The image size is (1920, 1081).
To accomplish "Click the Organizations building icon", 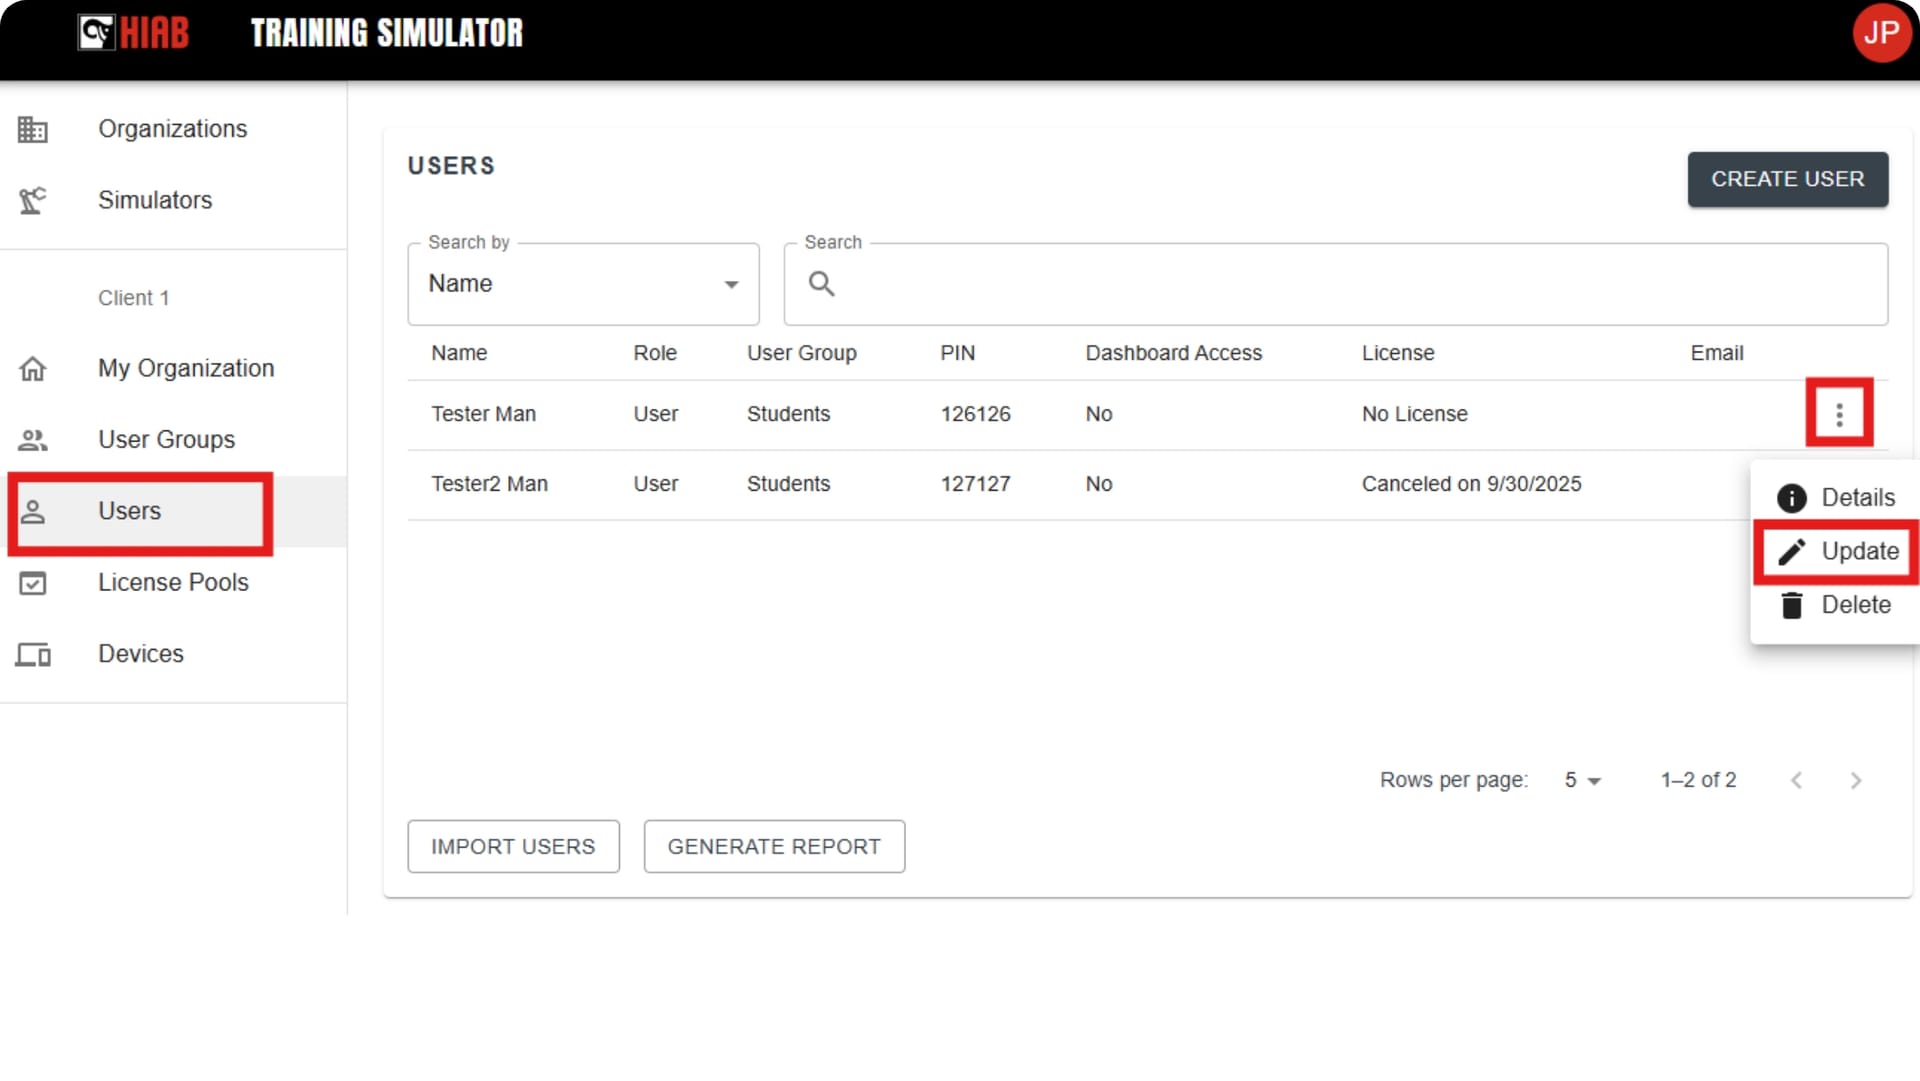I will [x=33, y=130].
